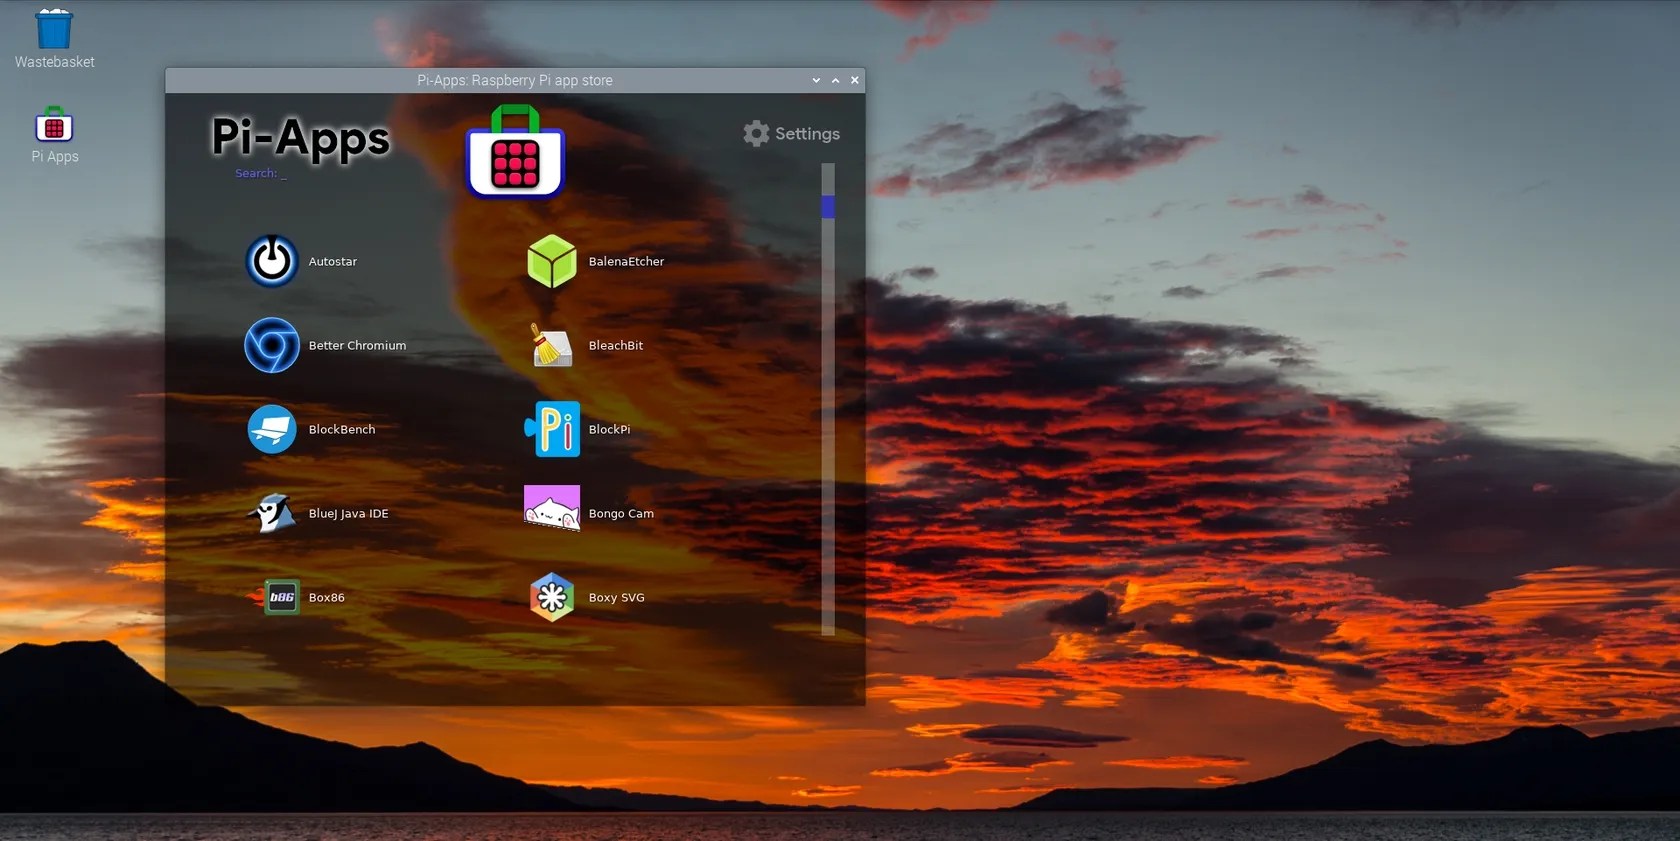
Task: Click the Settings label
Action: coord(807,134)
